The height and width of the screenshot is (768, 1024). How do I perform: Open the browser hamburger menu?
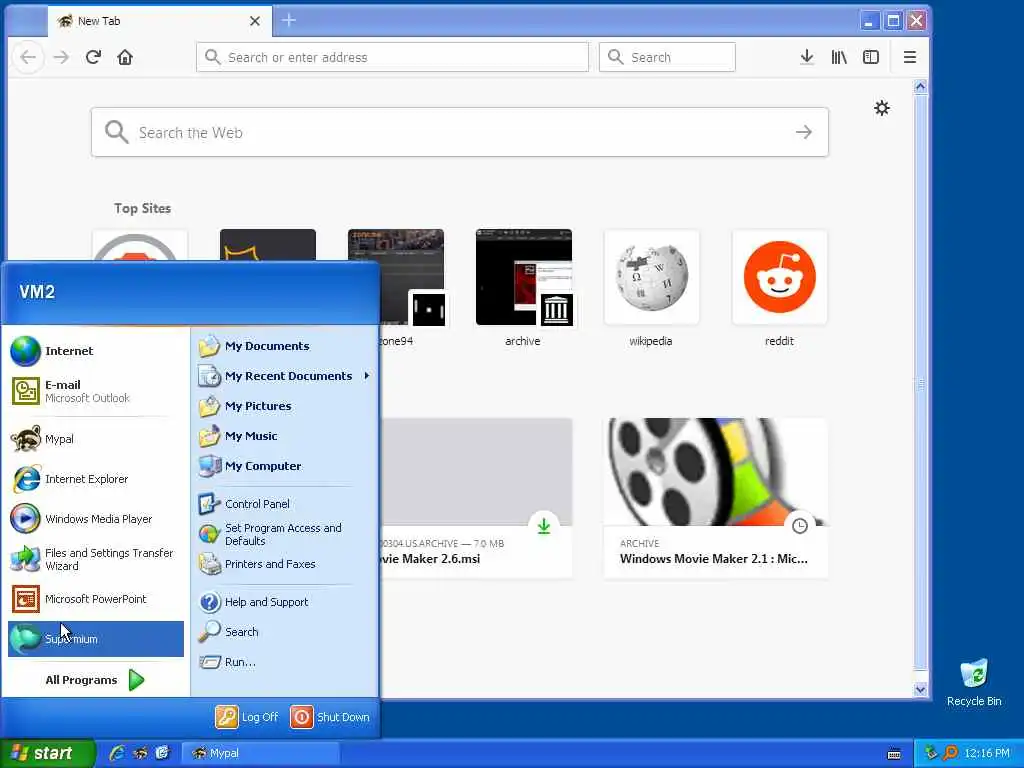click(x=910, y=57)
